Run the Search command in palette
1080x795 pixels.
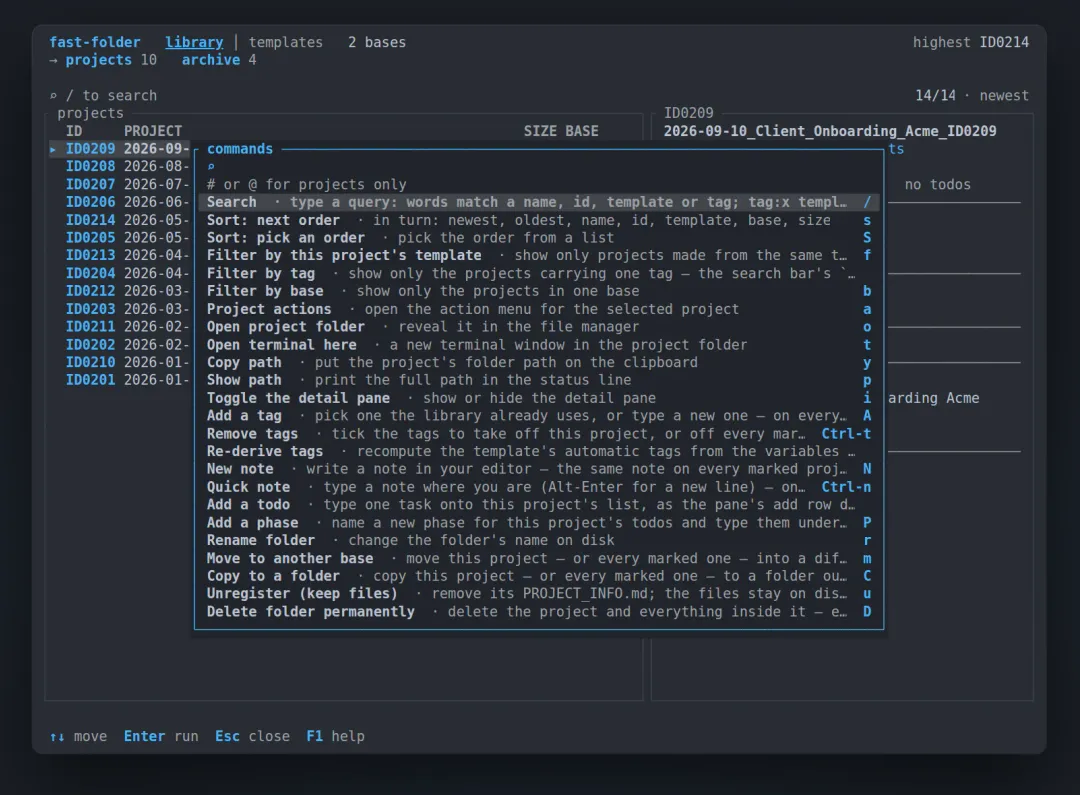point(539,202)
